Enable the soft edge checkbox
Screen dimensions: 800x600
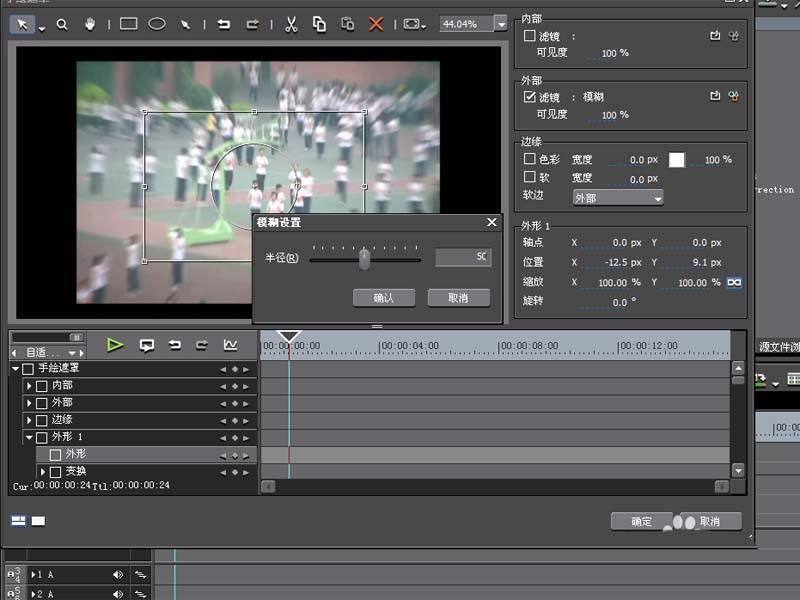click(530, 177)
